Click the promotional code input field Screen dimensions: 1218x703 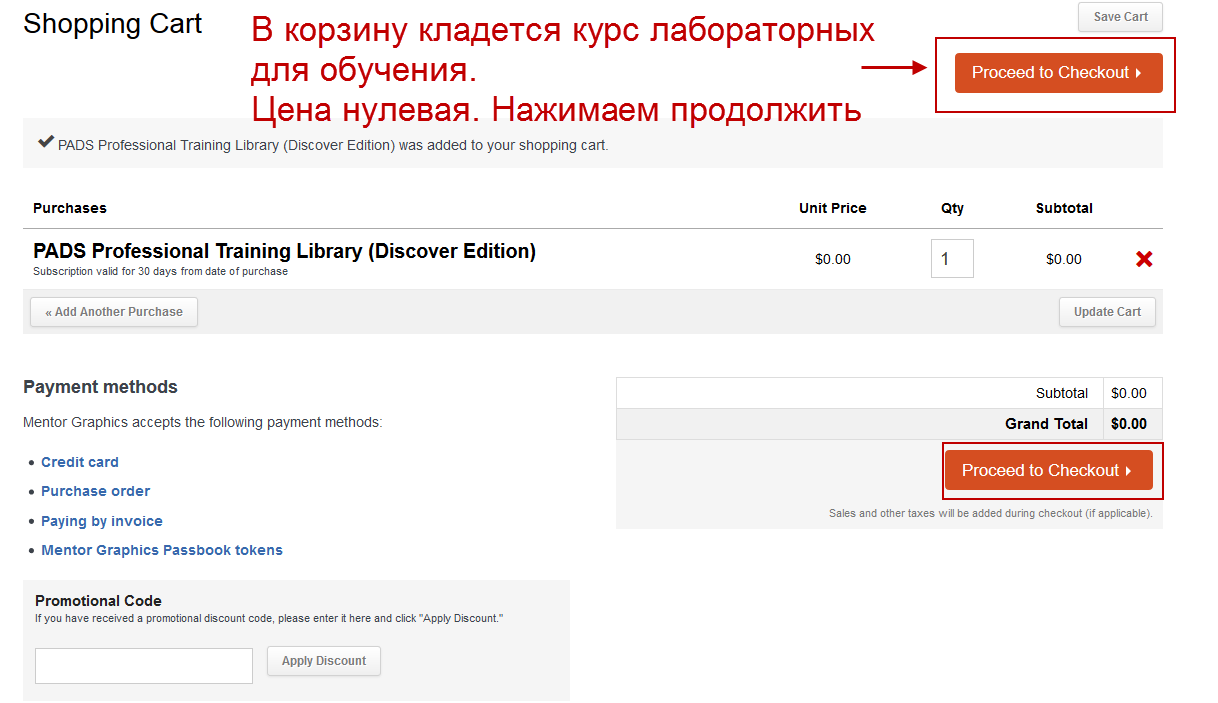144,666
